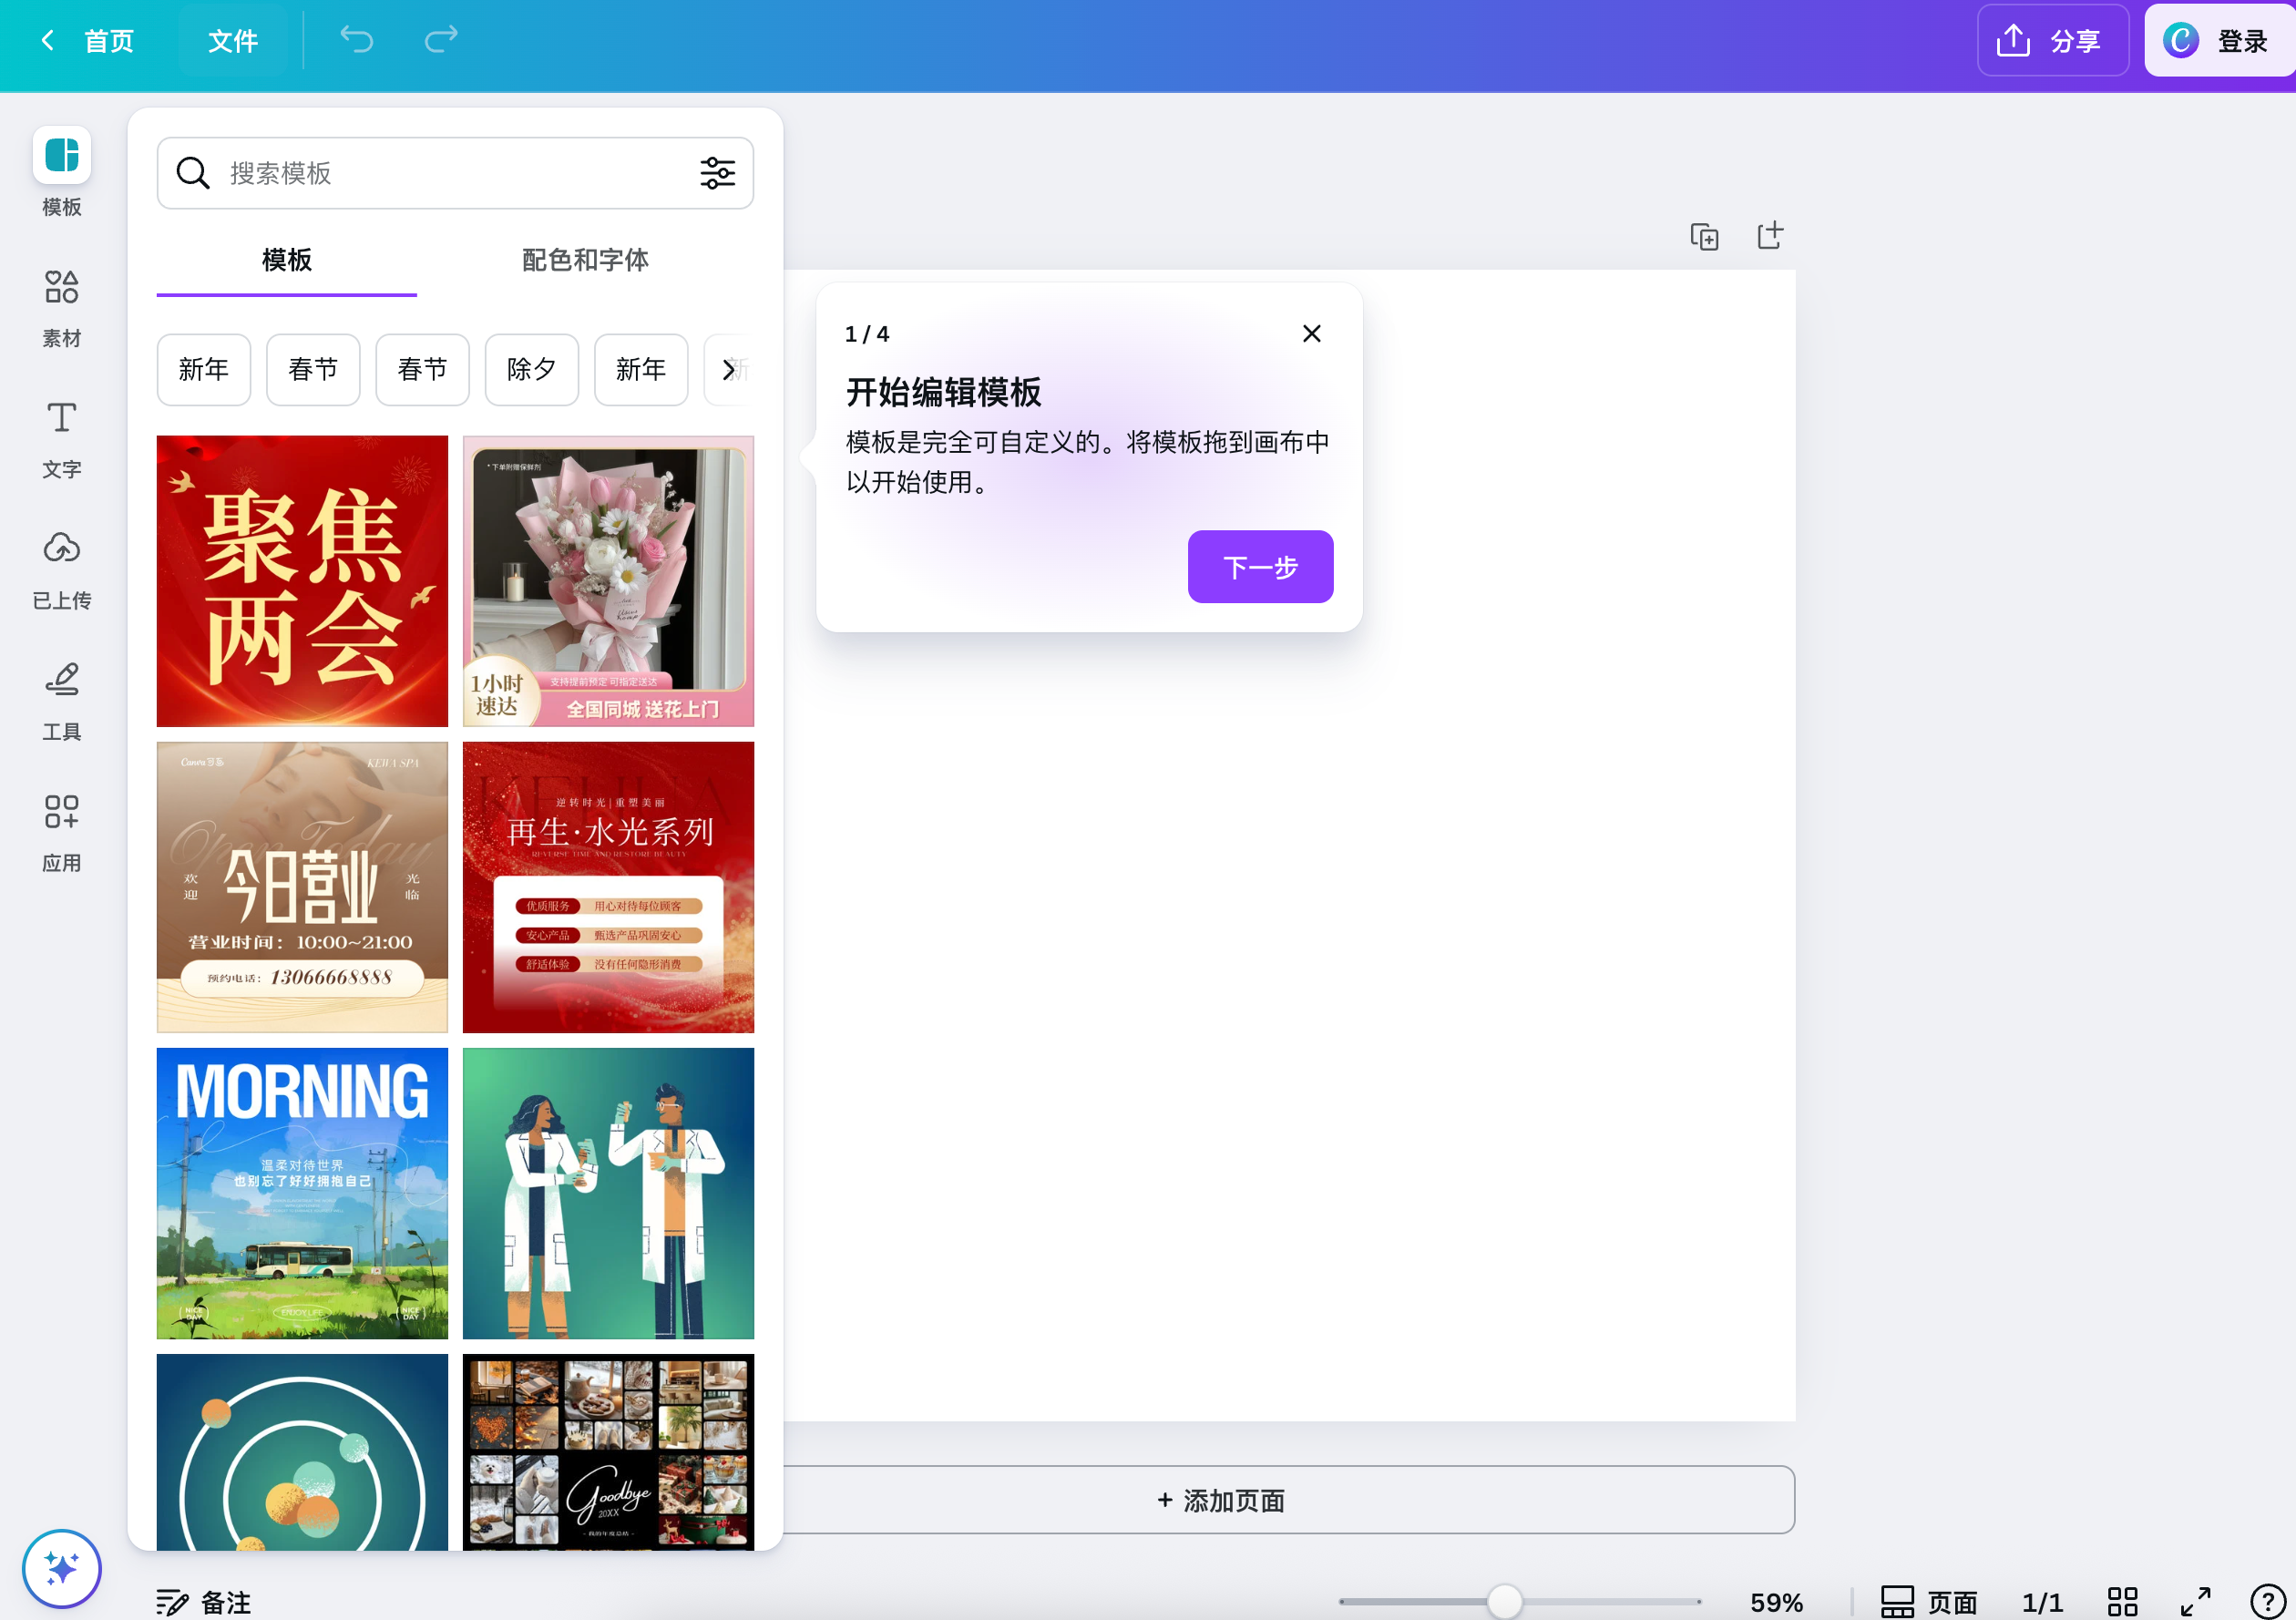
Task: Open filter settings icon in search box
Action: coord(717,173)
